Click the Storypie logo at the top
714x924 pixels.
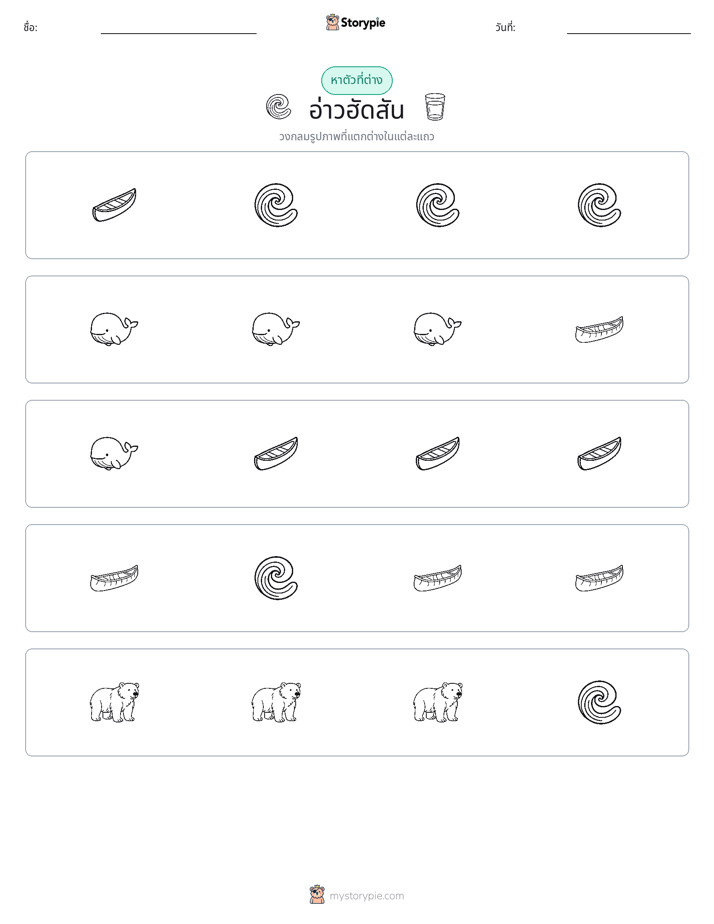(356, 23)
